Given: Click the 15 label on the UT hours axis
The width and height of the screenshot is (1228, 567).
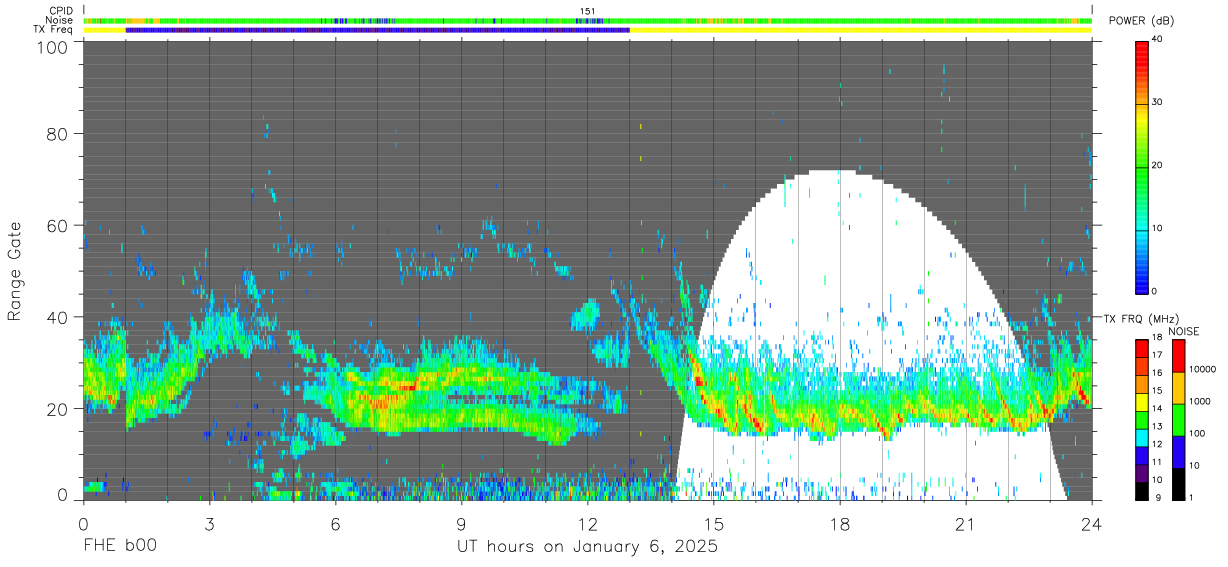Looking at the screenshot, I should 714,523.
